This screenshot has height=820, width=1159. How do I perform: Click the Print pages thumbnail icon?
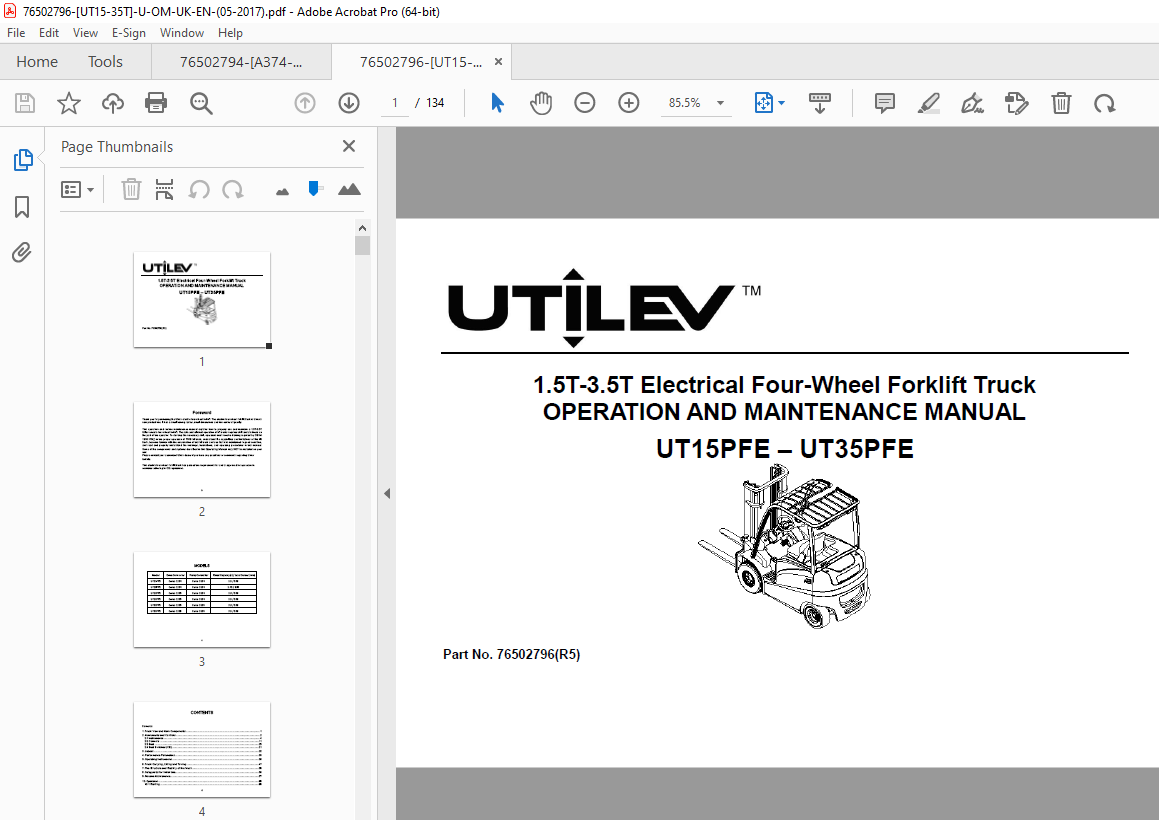[x=164, y=189]
